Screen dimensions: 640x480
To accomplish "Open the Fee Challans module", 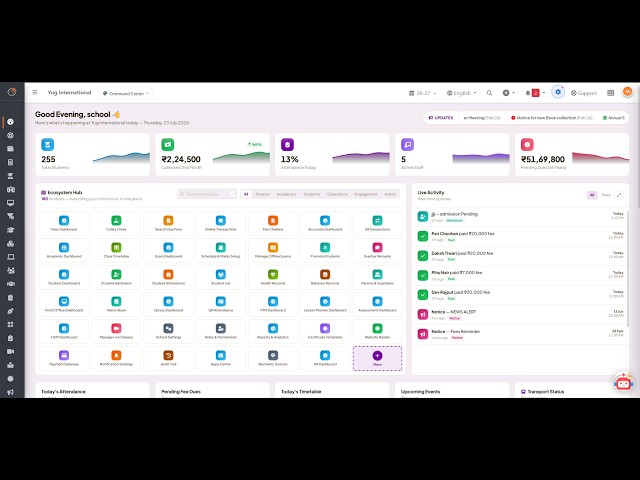I will click(x=273, y=223).
